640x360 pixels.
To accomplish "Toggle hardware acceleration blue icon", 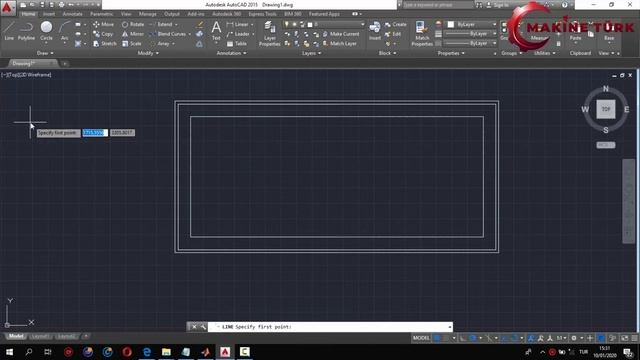I will 601,338.
